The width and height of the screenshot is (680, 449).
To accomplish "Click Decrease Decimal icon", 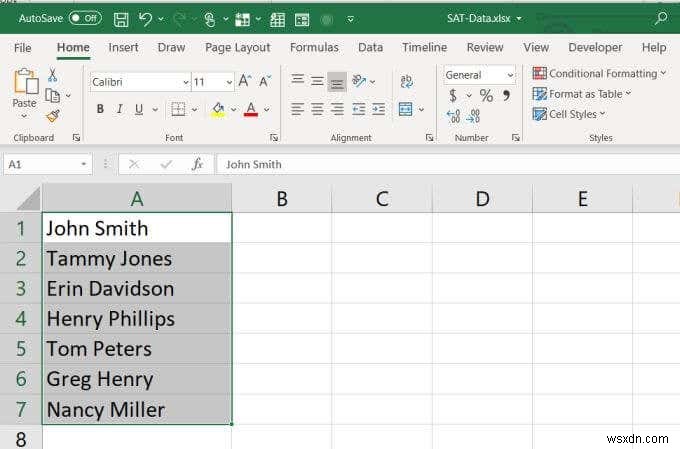I will [473, 116].
